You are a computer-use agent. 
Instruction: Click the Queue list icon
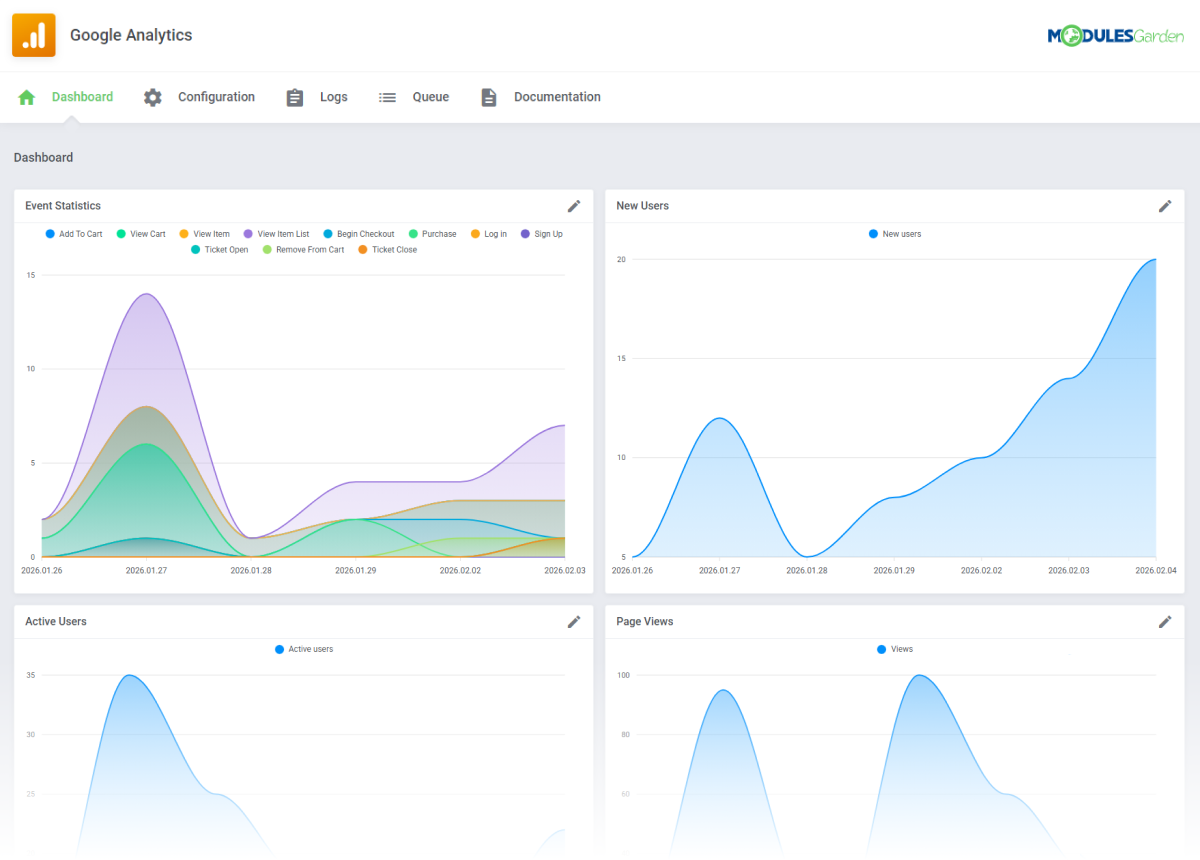click(387, 97)
